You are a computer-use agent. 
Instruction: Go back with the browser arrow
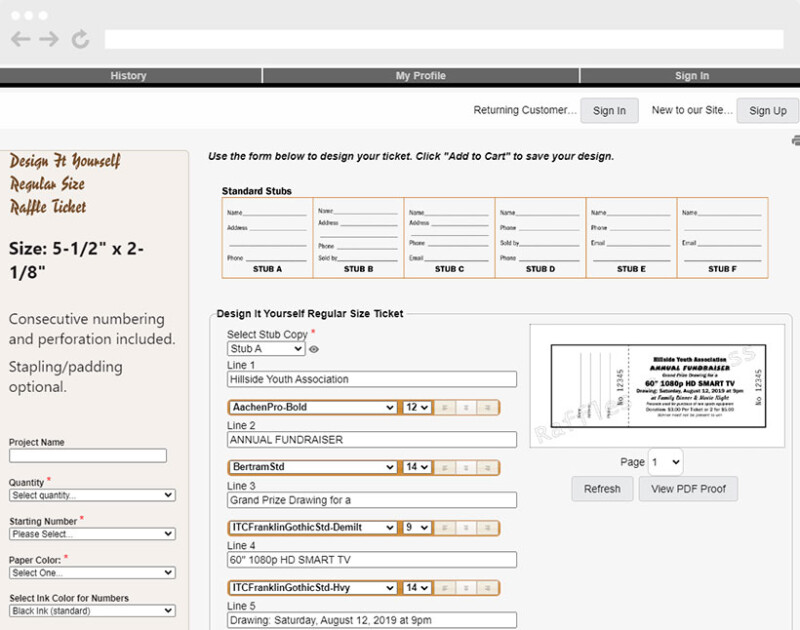[x=20, y=39]
